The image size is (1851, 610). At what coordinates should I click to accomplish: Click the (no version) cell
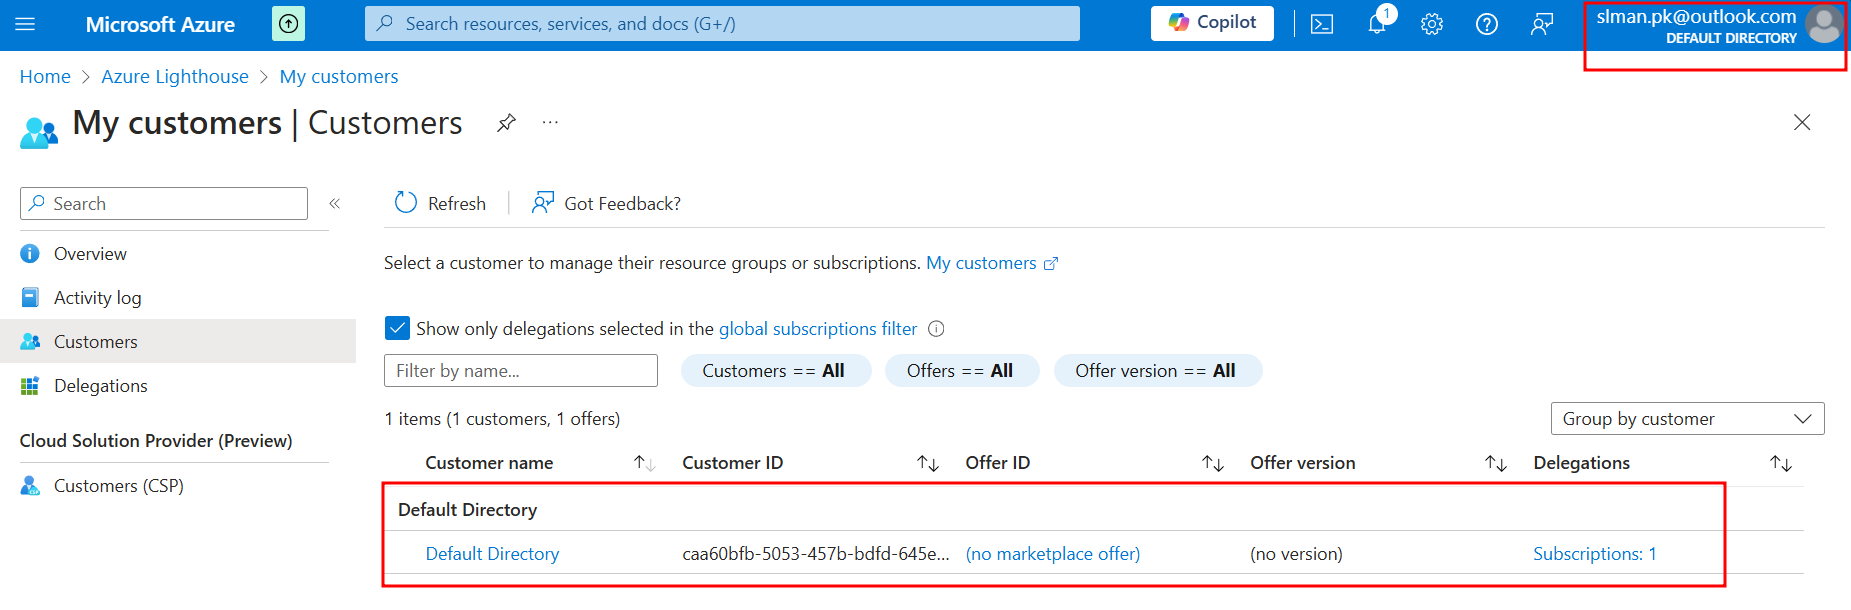coord(1296,554)
